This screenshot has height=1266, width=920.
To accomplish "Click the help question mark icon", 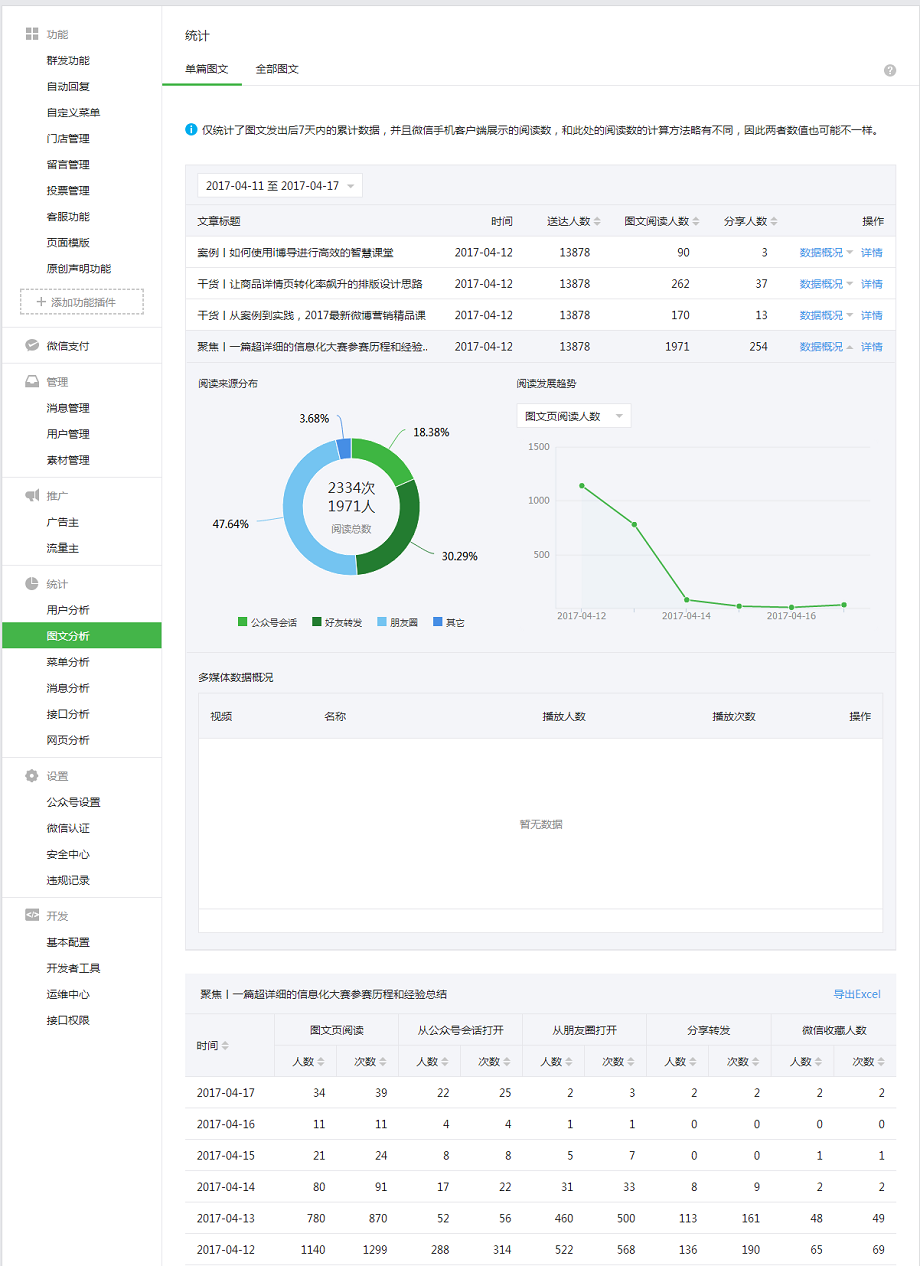I will (890, 70).
